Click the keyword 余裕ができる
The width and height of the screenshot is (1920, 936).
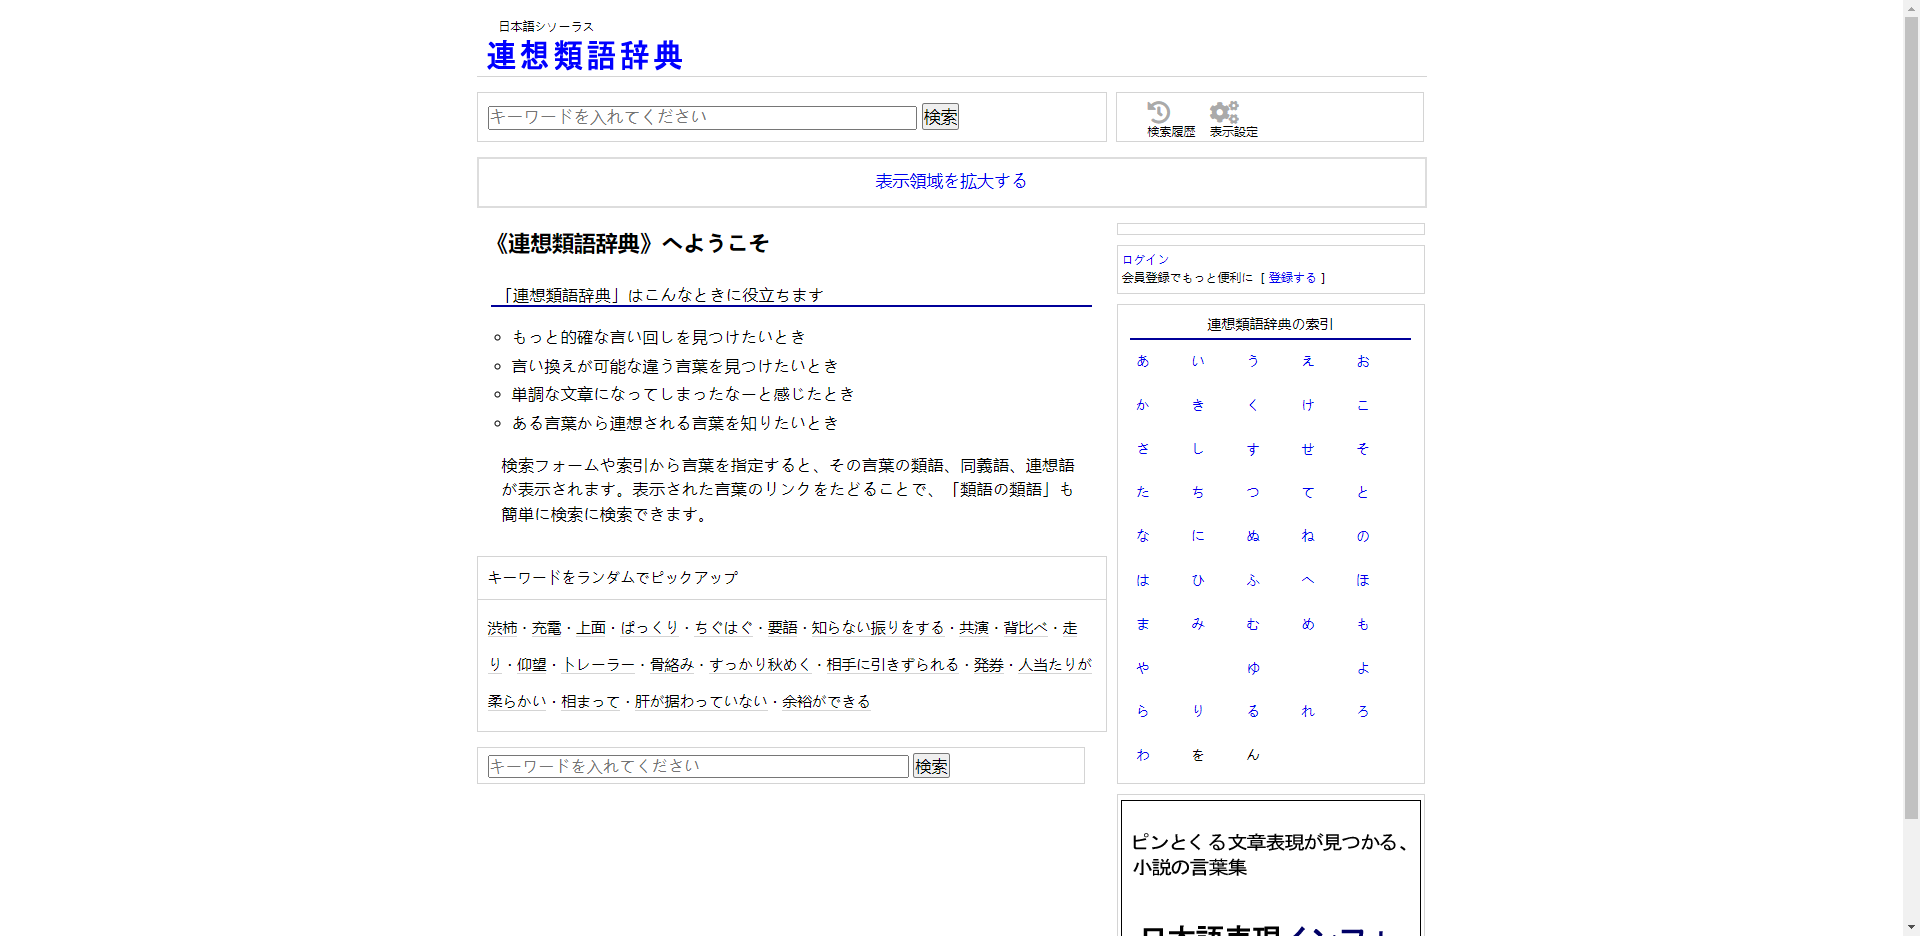[x=825, y=702]
